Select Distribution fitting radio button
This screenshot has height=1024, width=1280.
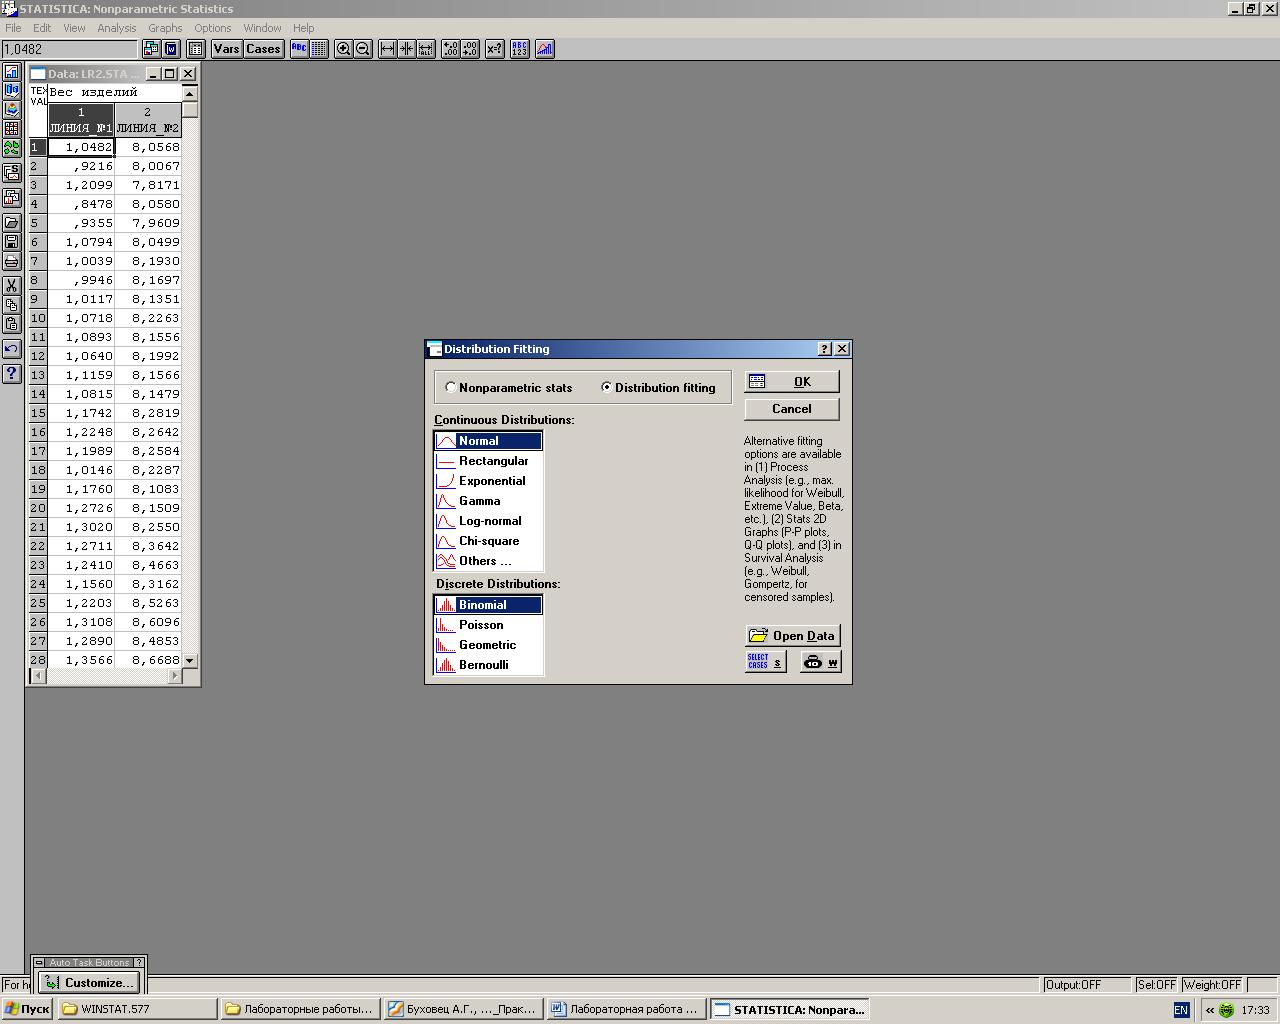click(658, 388)
